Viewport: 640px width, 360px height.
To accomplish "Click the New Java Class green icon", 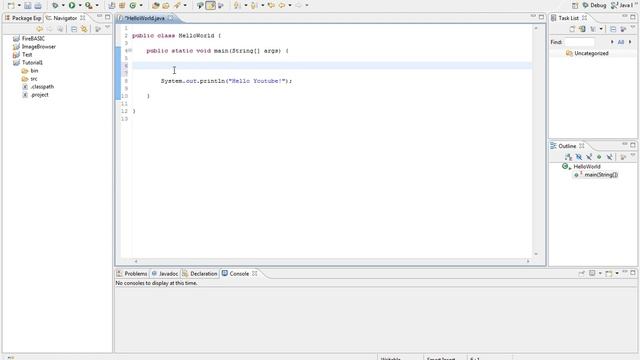I will (x=133, y=5).
